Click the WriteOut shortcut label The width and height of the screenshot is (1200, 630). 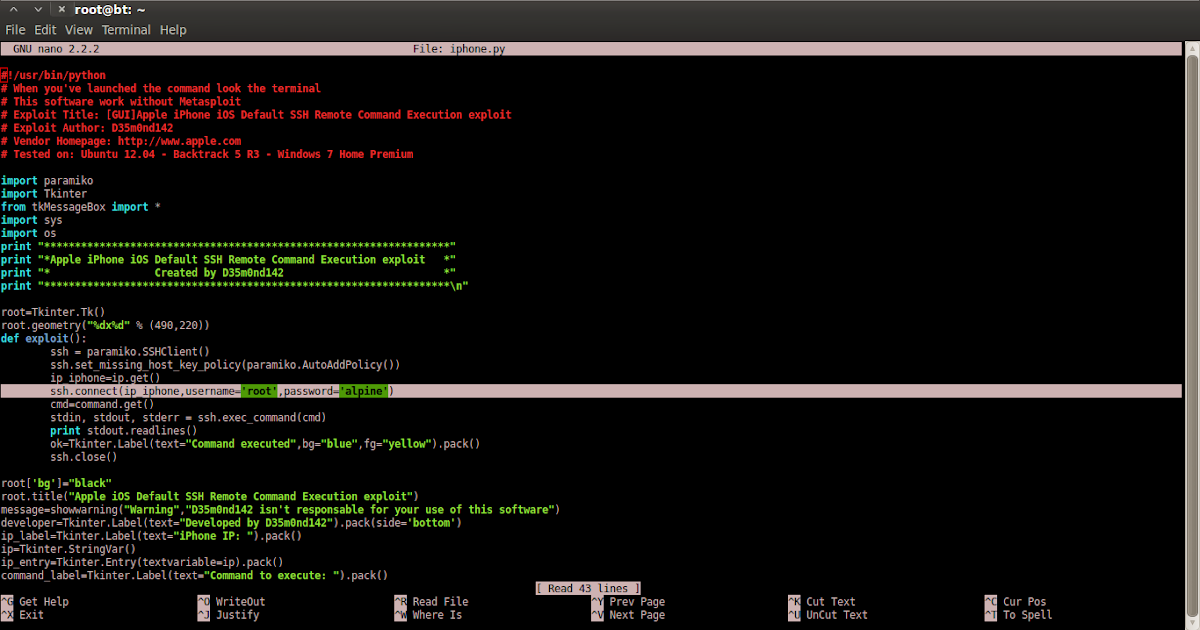[240, 602]
